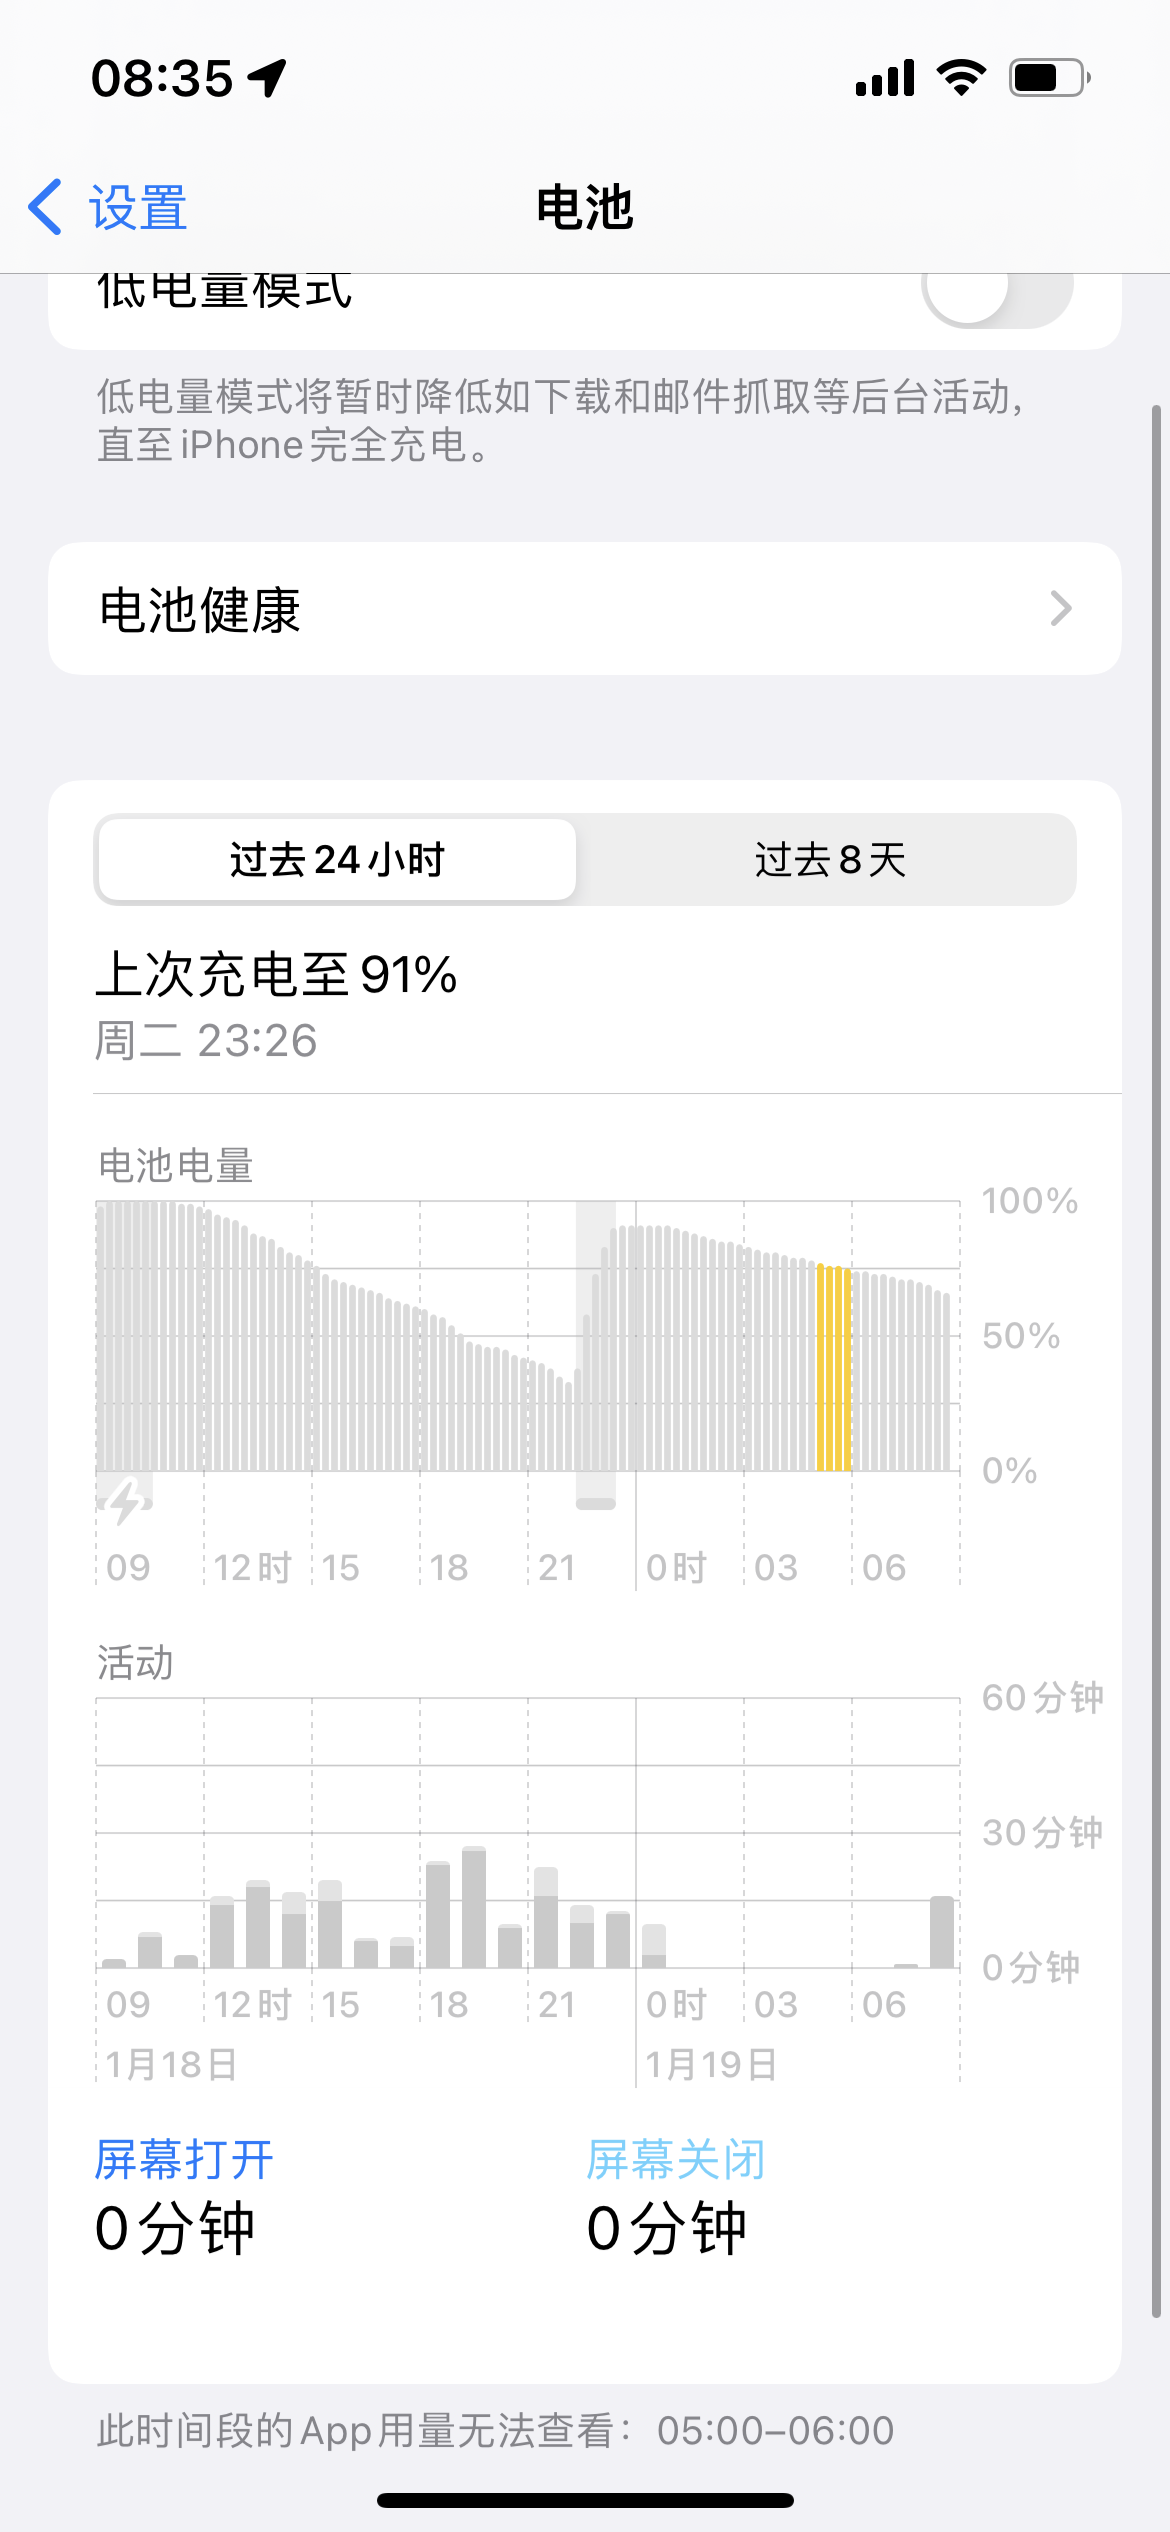The height and width of the screenshot is (2532, 1170).
Task: Tap the cellular signal bars icon
Action: point(885,78)
